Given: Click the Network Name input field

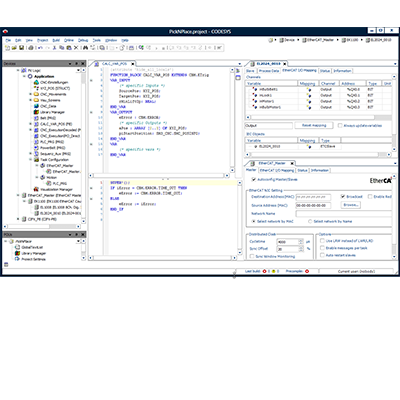Looking at the screenshot, I should (x=344, y=214).
